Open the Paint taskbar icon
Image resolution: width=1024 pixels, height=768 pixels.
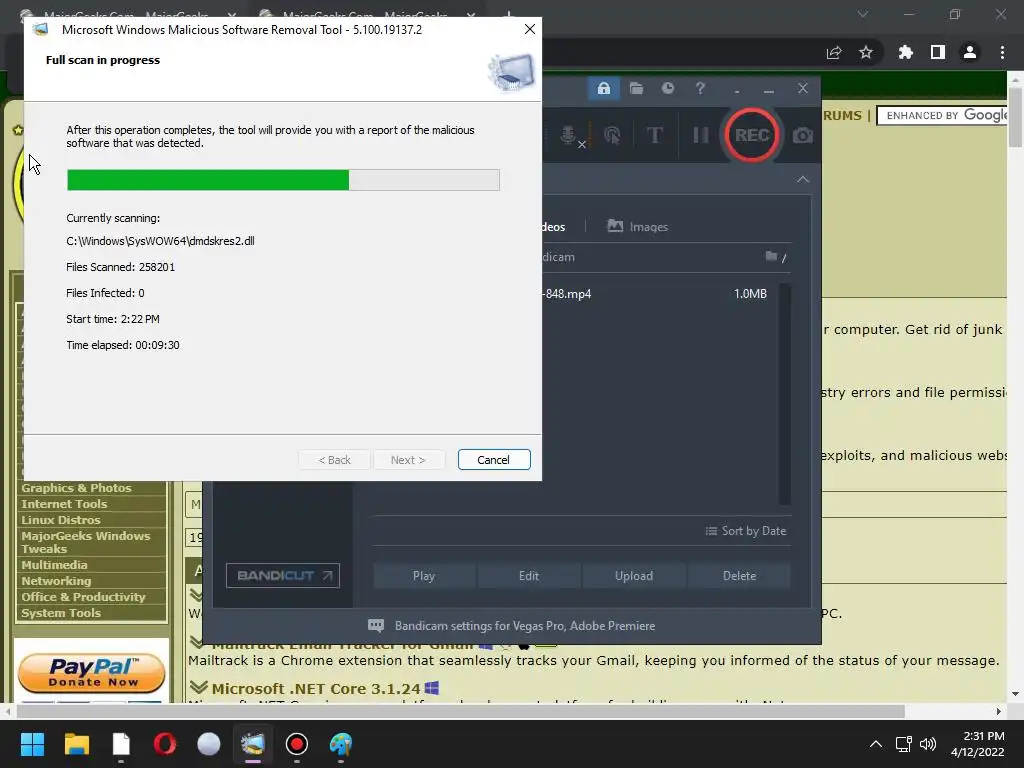tap(341, 744)
